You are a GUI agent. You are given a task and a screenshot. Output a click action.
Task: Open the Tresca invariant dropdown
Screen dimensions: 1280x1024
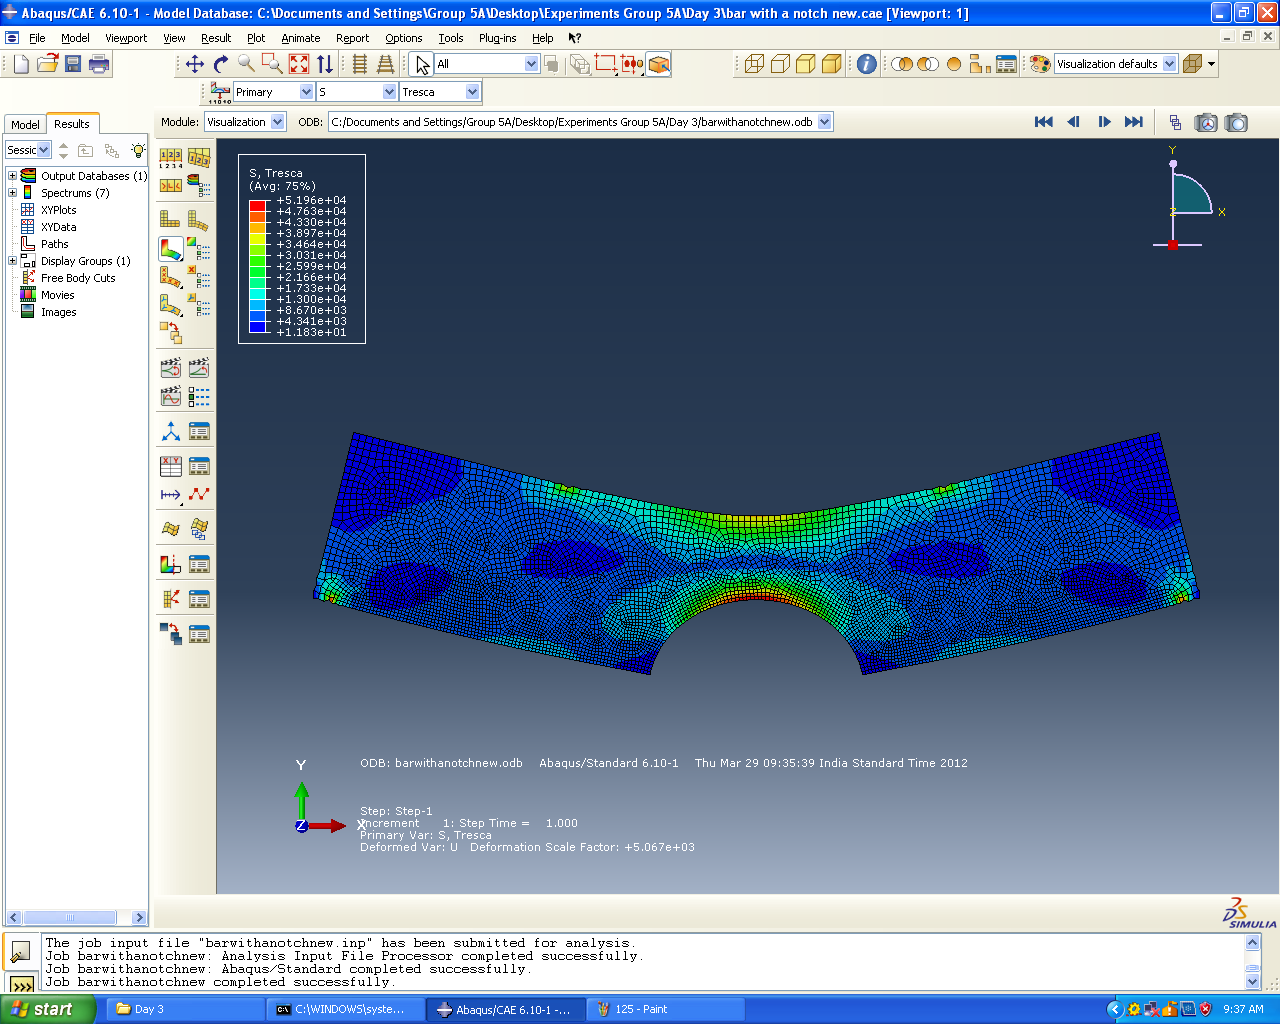[473, 92]
